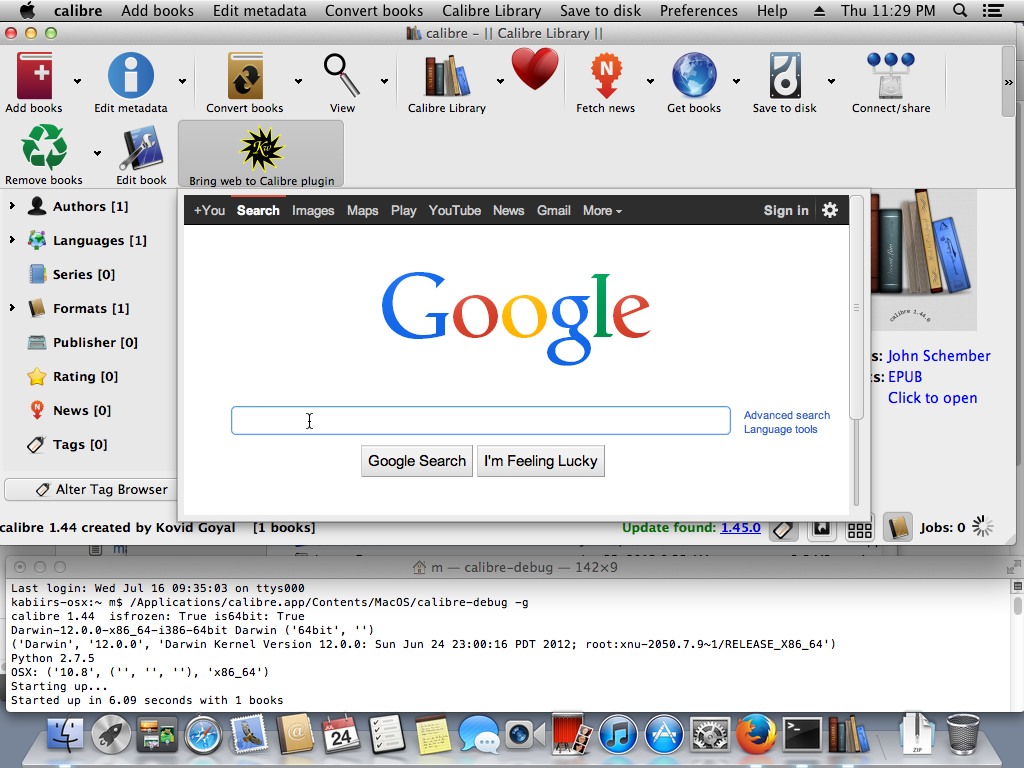Click the Add books toolbar icon
The height and width of the screenshot is (768, 1024).
(x=34, y=76)
